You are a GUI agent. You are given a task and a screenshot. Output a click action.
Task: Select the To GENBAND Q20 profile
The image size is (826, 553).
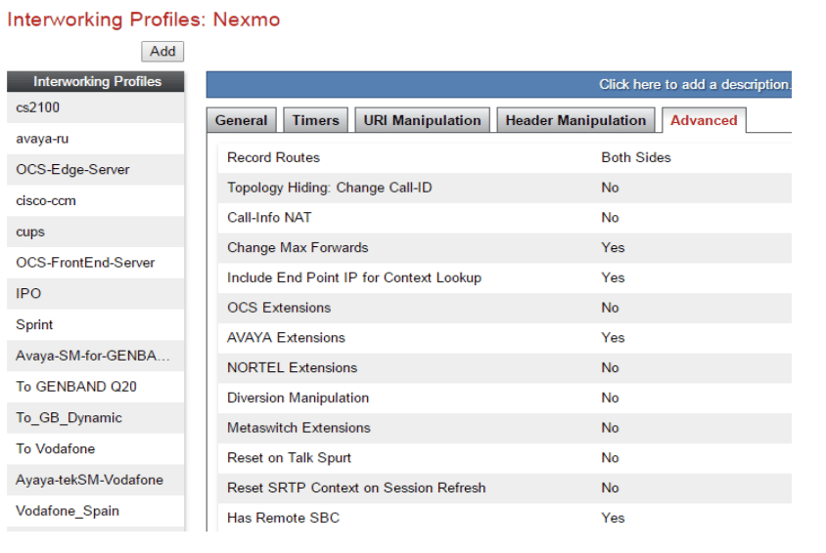95,387
